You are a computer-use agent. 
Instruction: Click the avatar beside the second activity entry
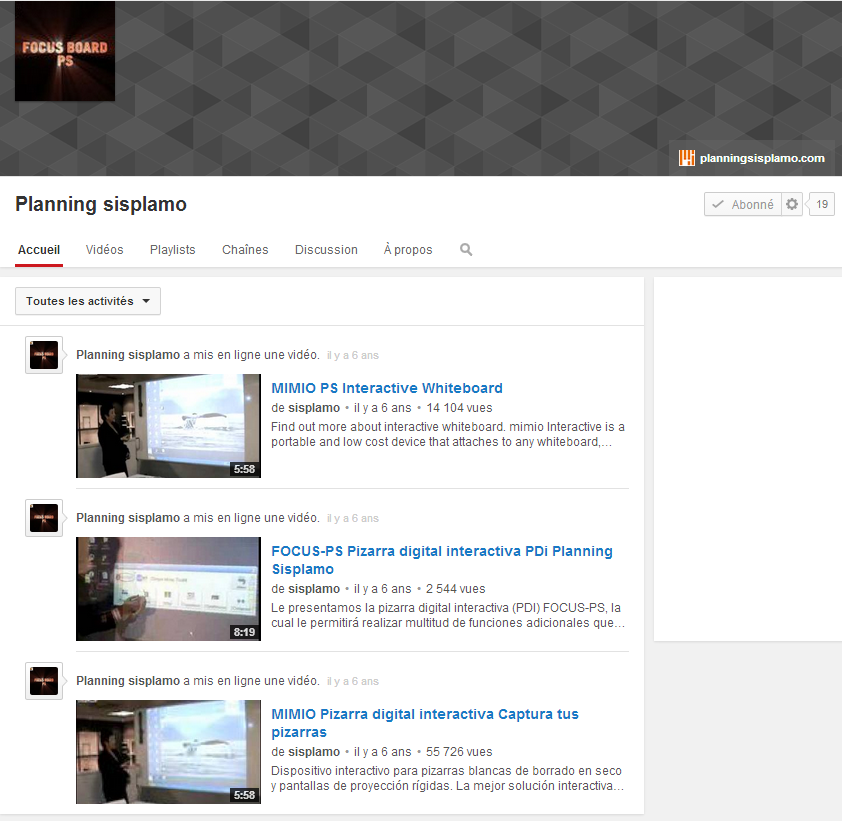pos(44,518)
